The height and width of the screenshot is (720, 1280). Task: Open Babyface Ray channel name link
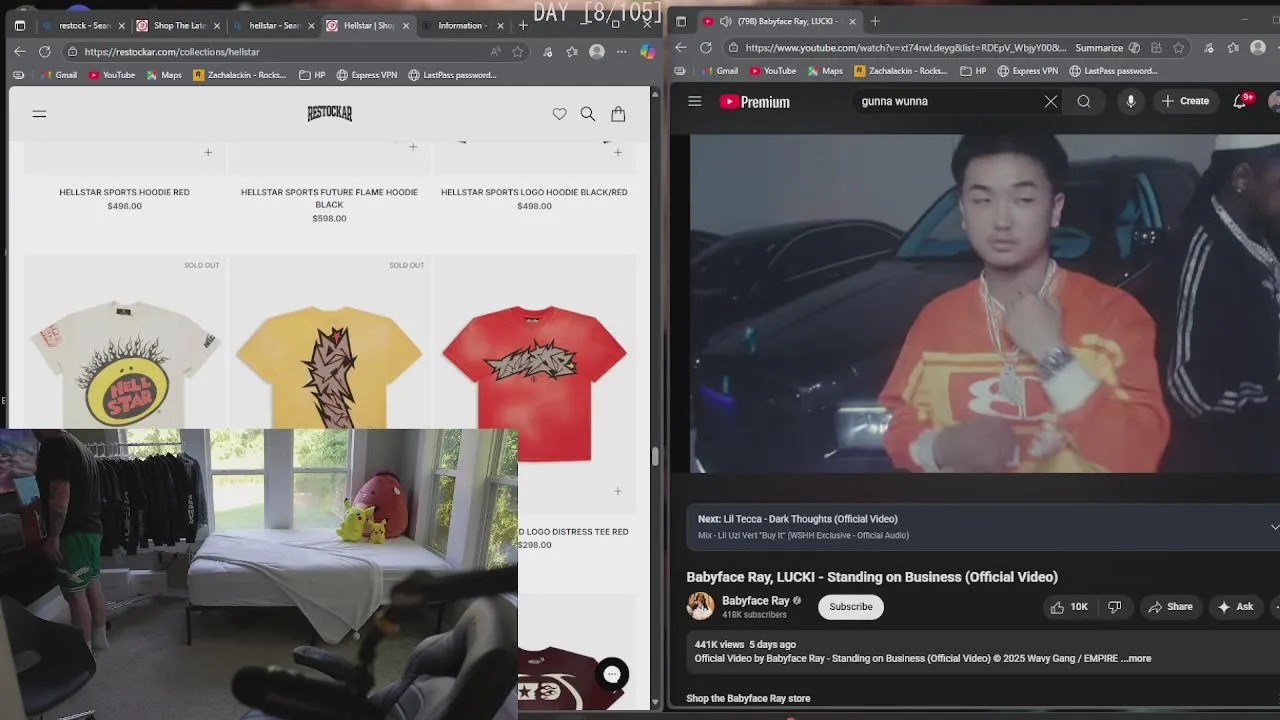[755, 601]
